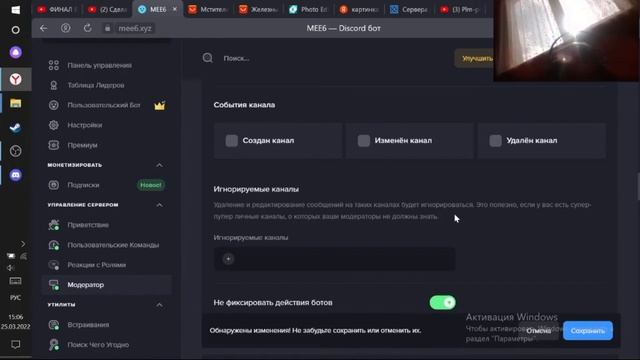
Task: Switch to the ФИНАЛ browser tab
Action: (x=56, y=9)
